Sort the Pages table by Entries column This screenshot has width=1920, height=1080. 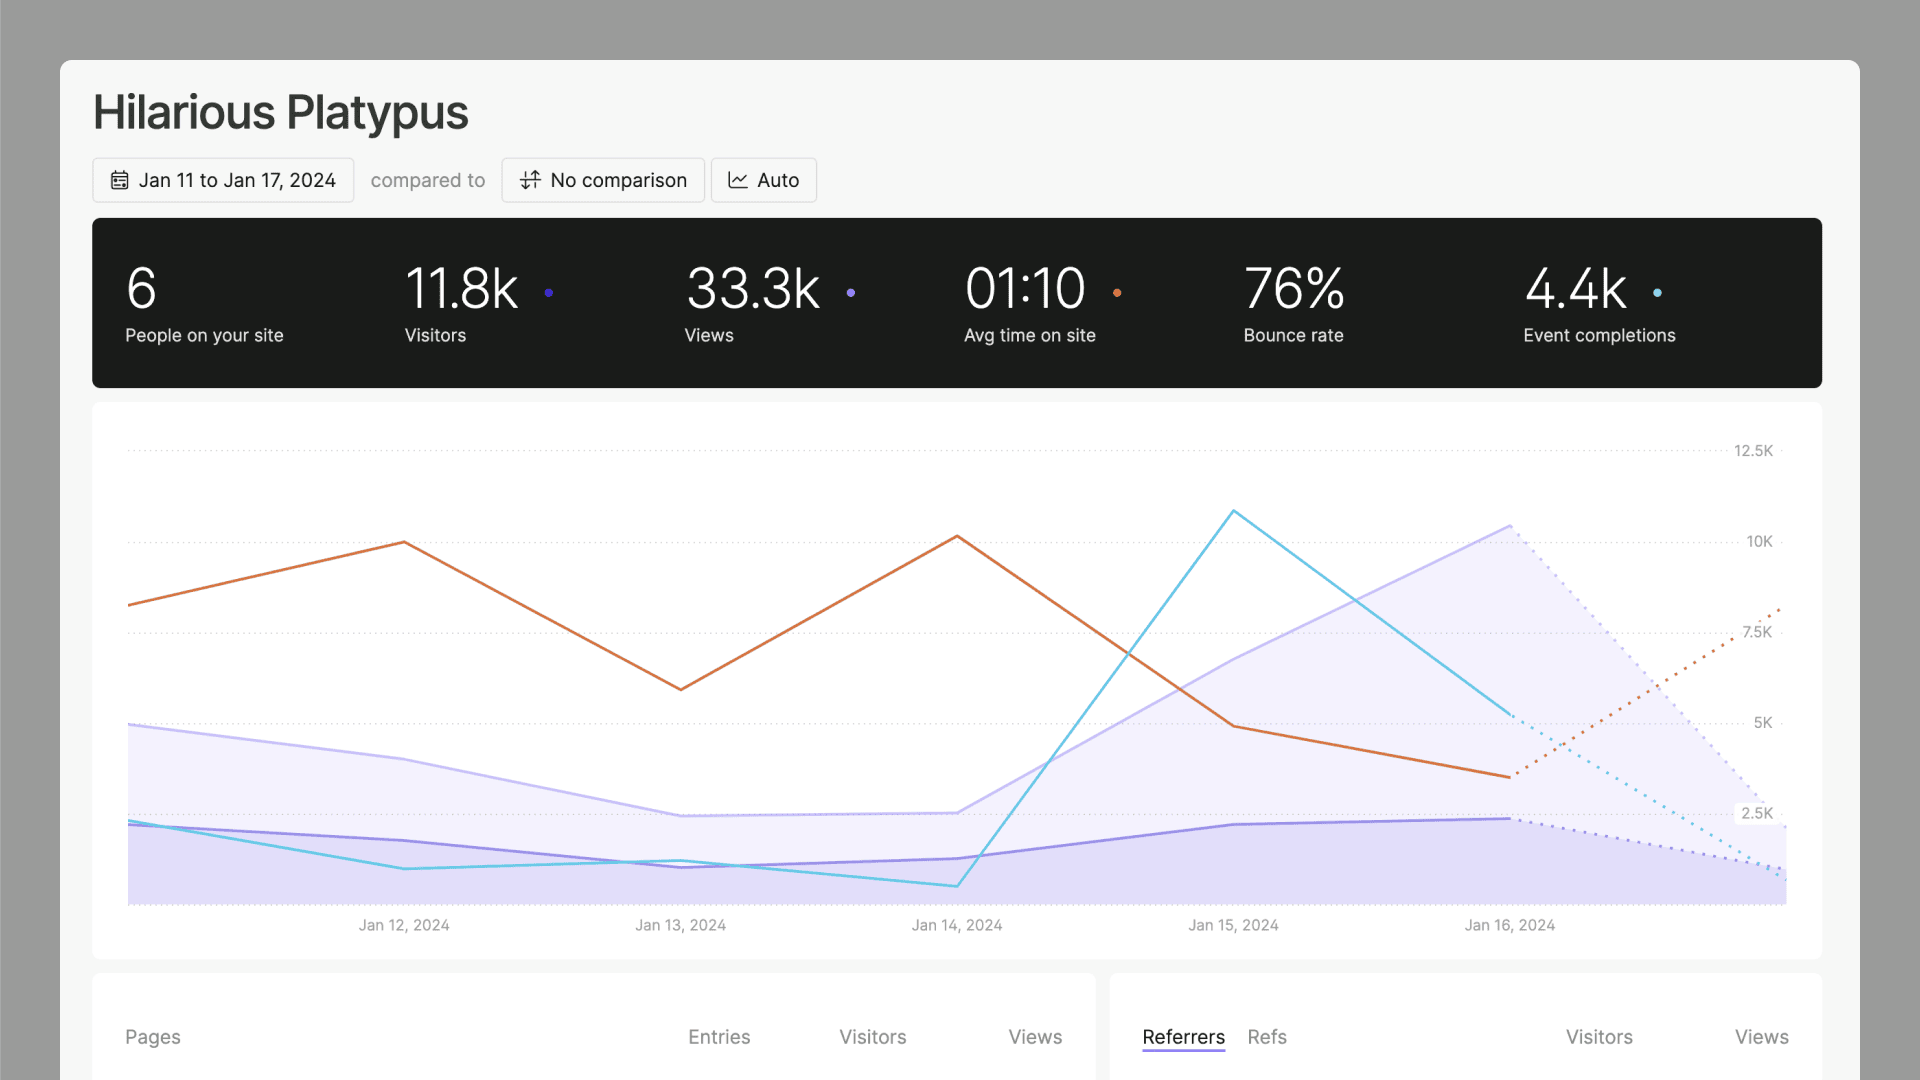(719, 1037)
